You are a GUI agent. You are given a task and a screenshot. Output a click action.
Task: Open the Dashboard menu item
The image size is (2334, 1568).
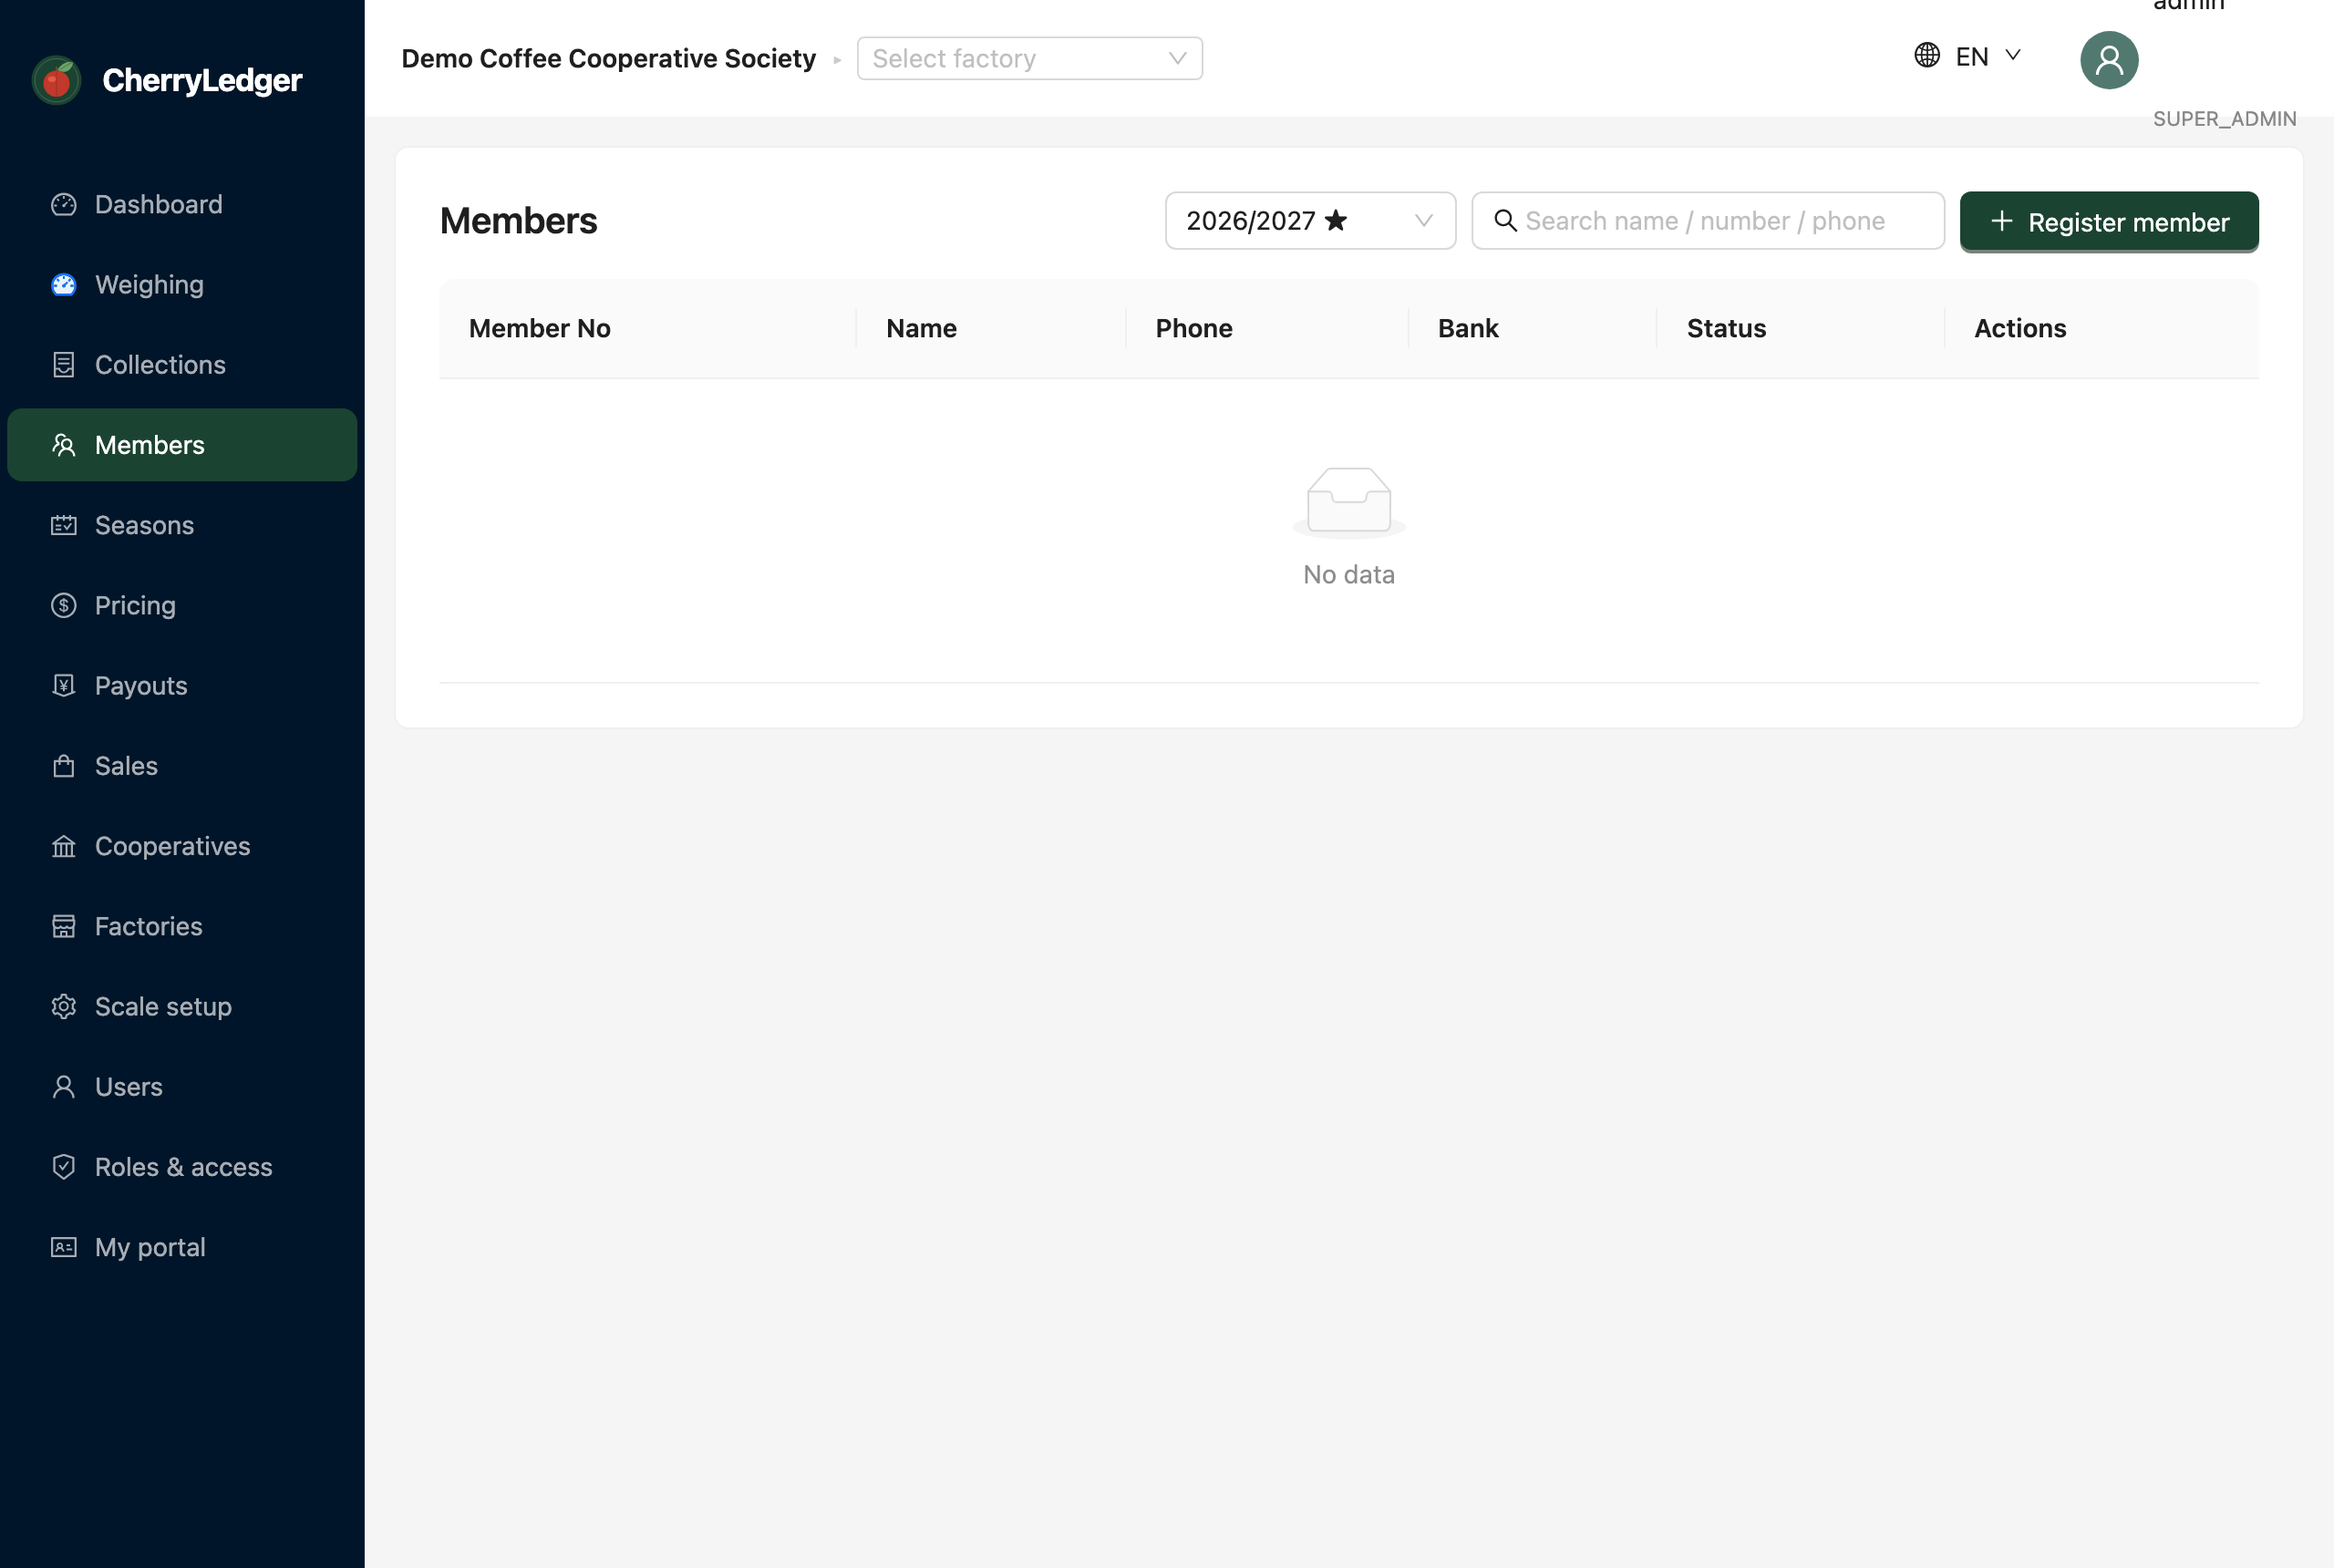(x=182, y=204)
